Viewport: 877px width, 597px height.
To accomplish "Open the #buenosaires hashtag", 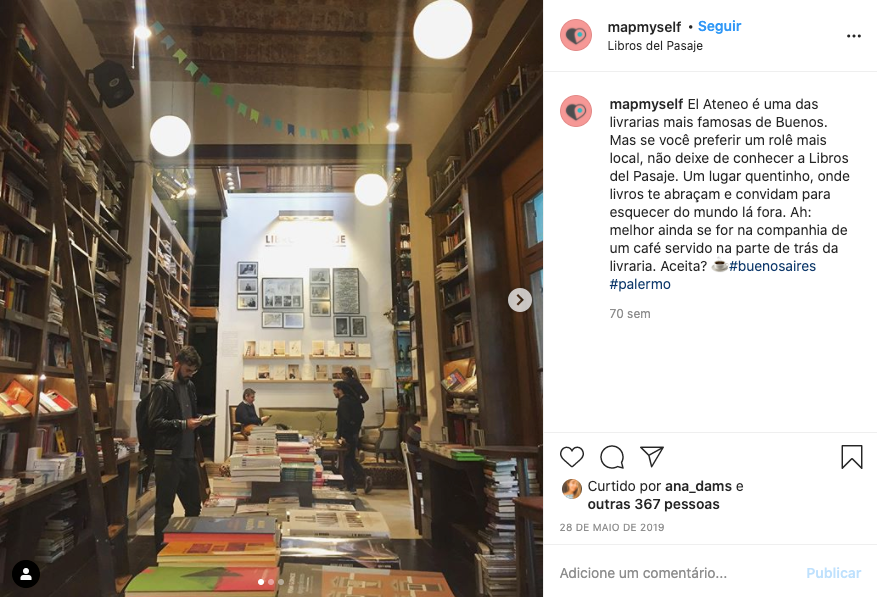I will (772, 266).
